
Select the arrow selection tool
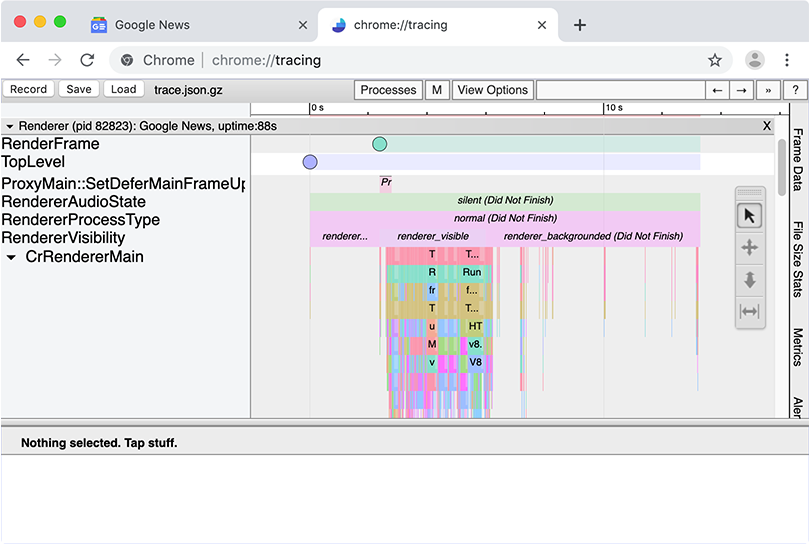(749, 215)
